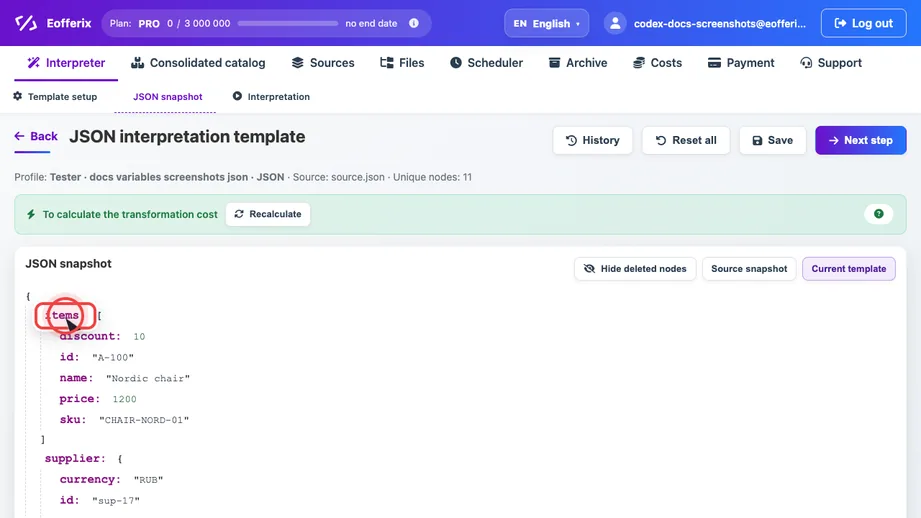Click the account email address

click(x=720, y=23)
